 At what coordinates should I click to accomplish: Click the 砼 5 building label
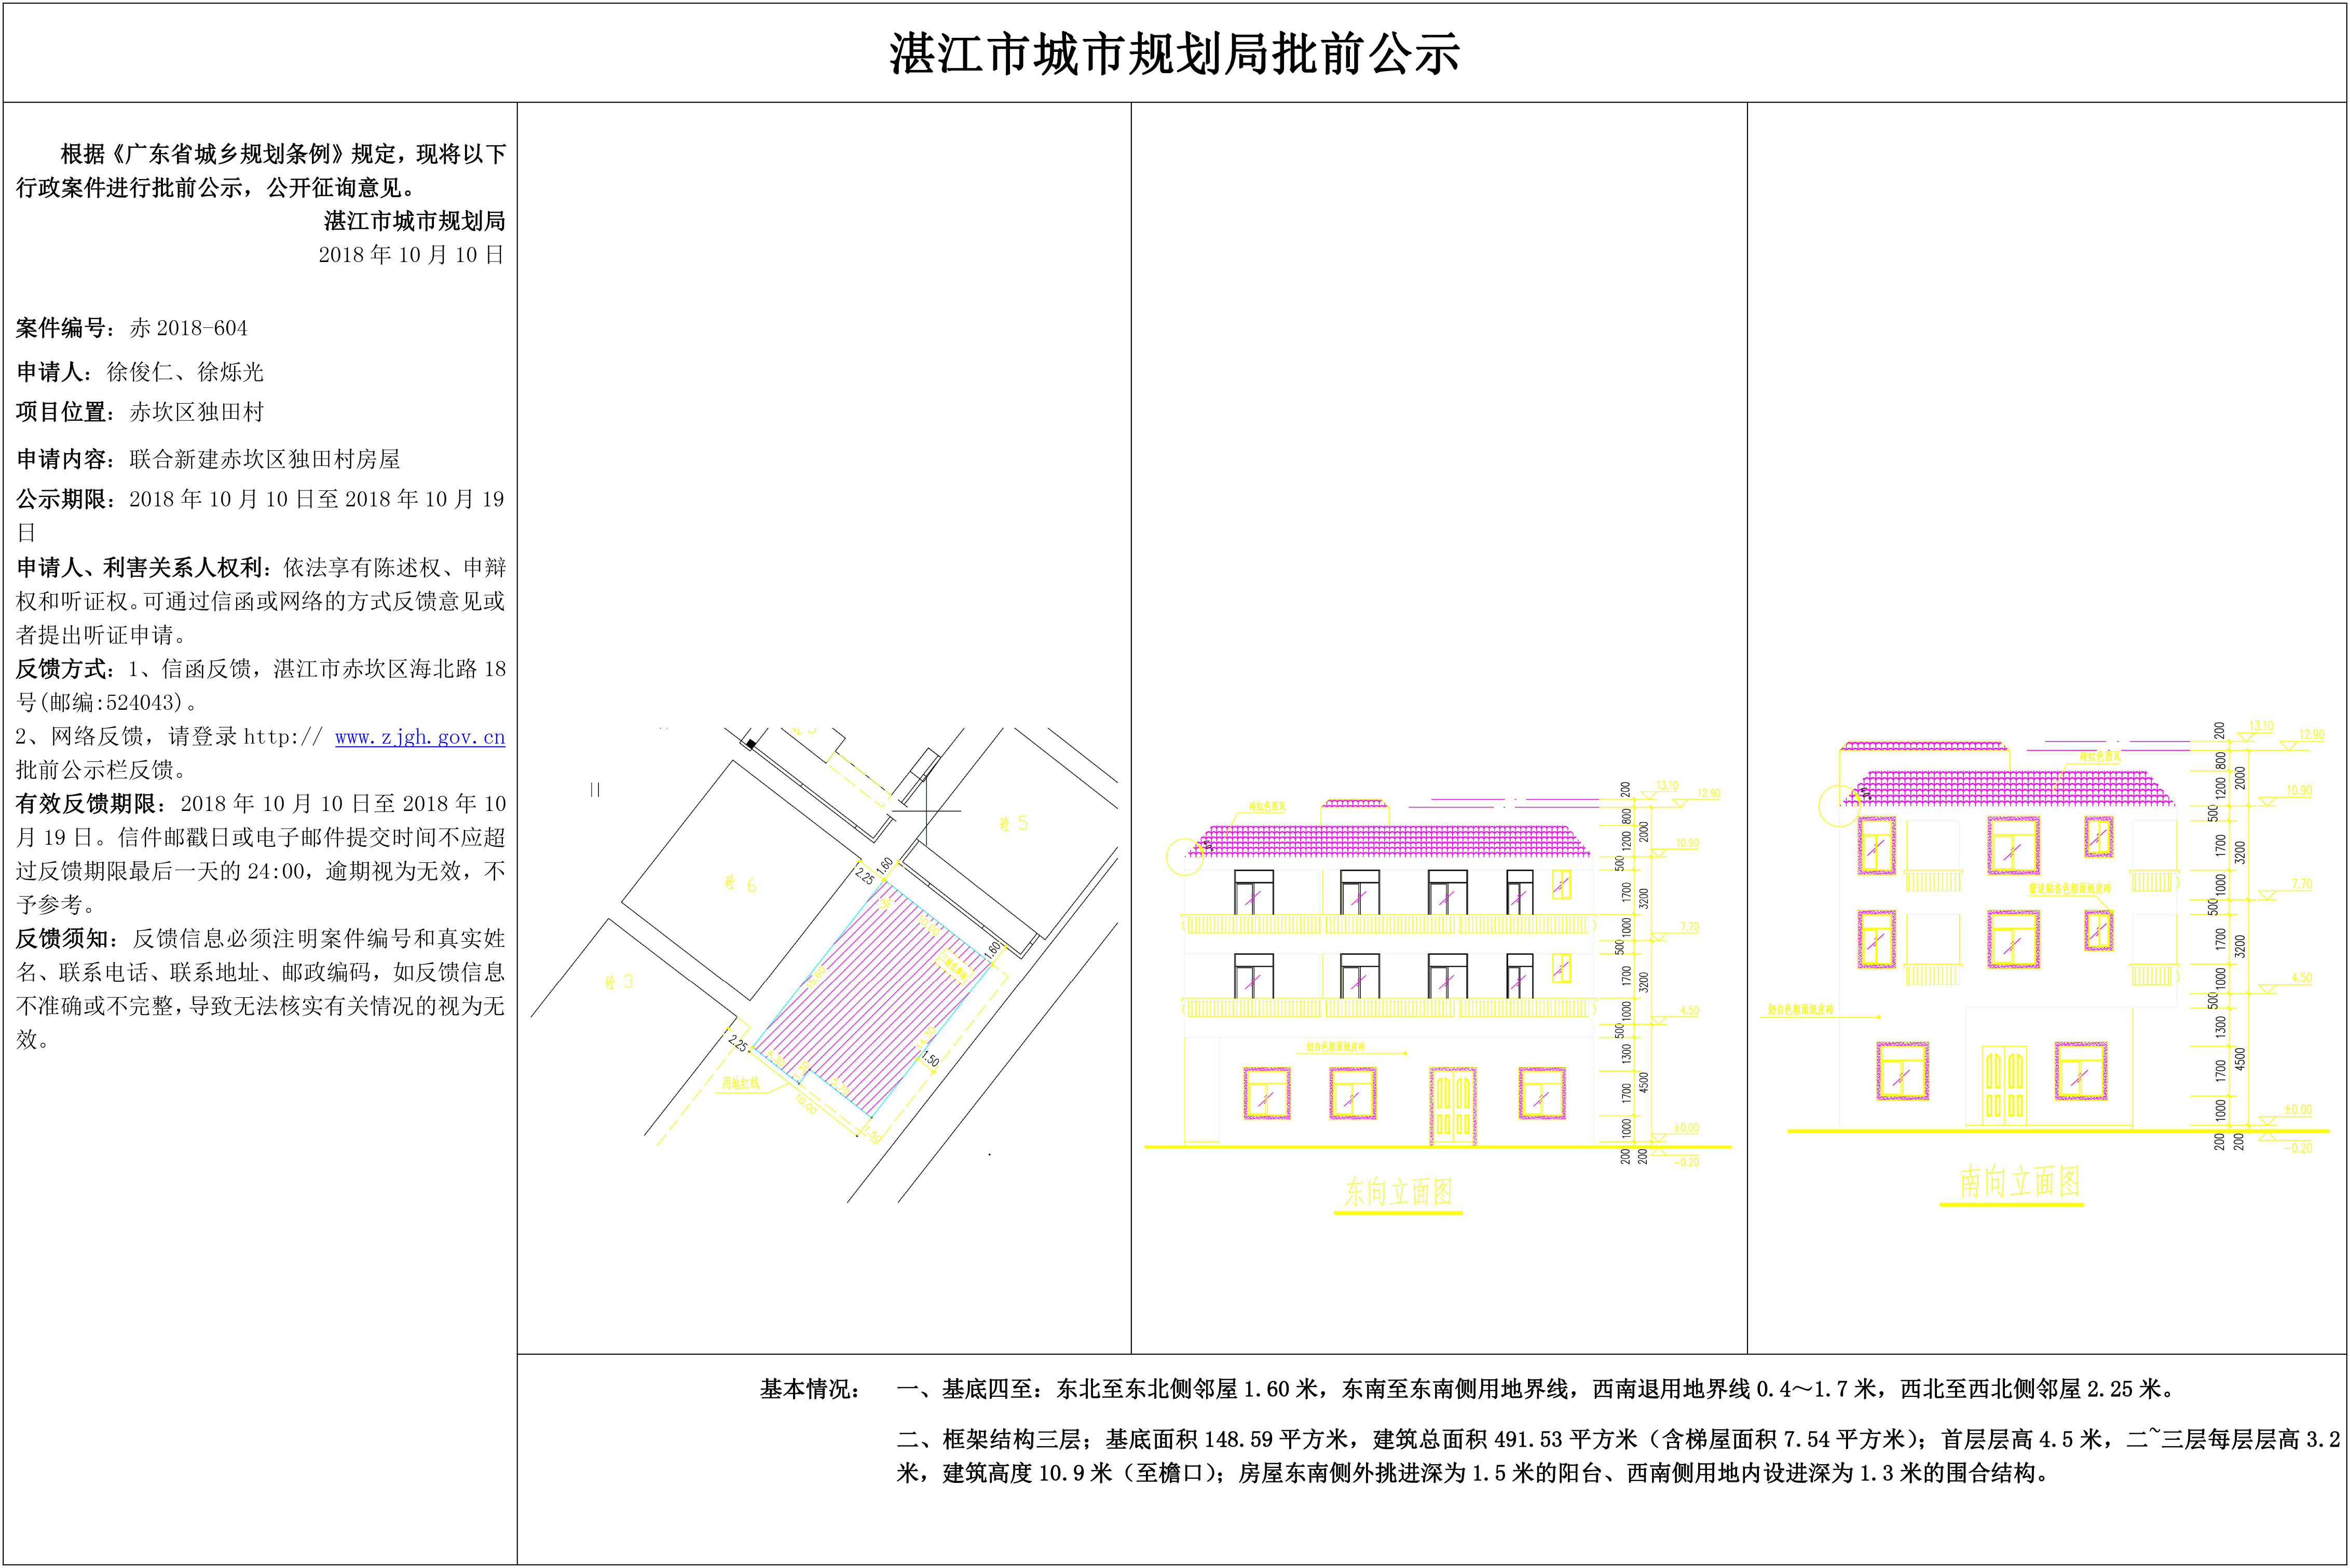(1013, 823)
